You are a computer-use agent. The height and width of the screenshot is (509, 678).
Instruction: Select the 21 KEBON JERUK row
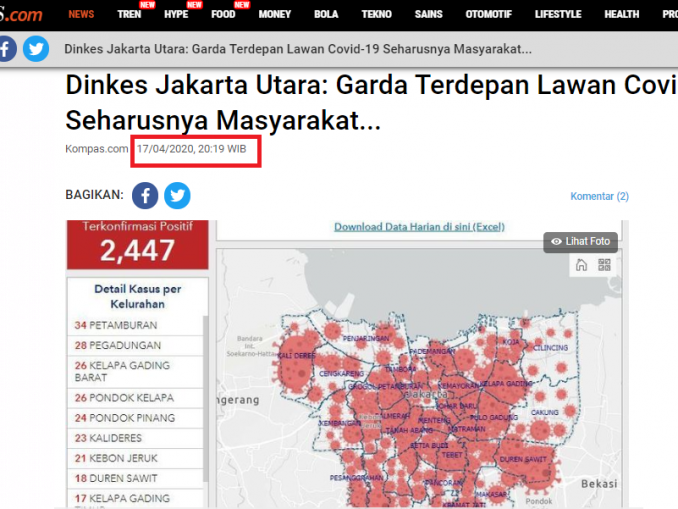(135, 458)
